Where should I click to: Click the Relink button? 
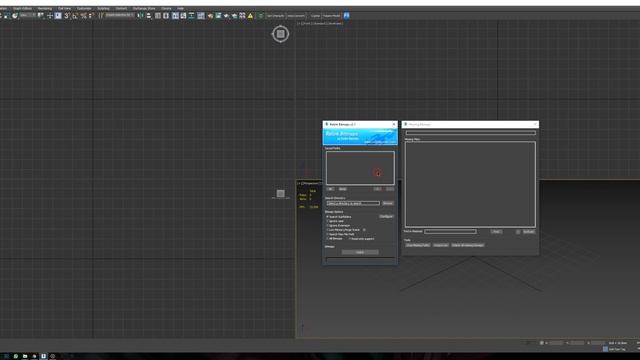(x=360, y=252)
